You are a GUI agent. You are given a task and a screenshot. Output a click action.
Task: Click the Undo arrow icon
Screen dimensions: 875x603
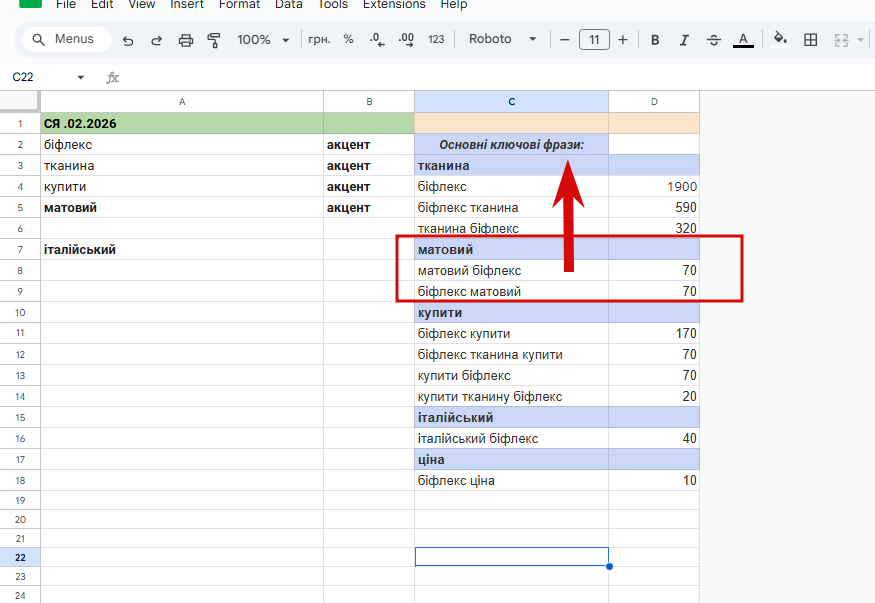pyautogui.click(x=128, y=40)
